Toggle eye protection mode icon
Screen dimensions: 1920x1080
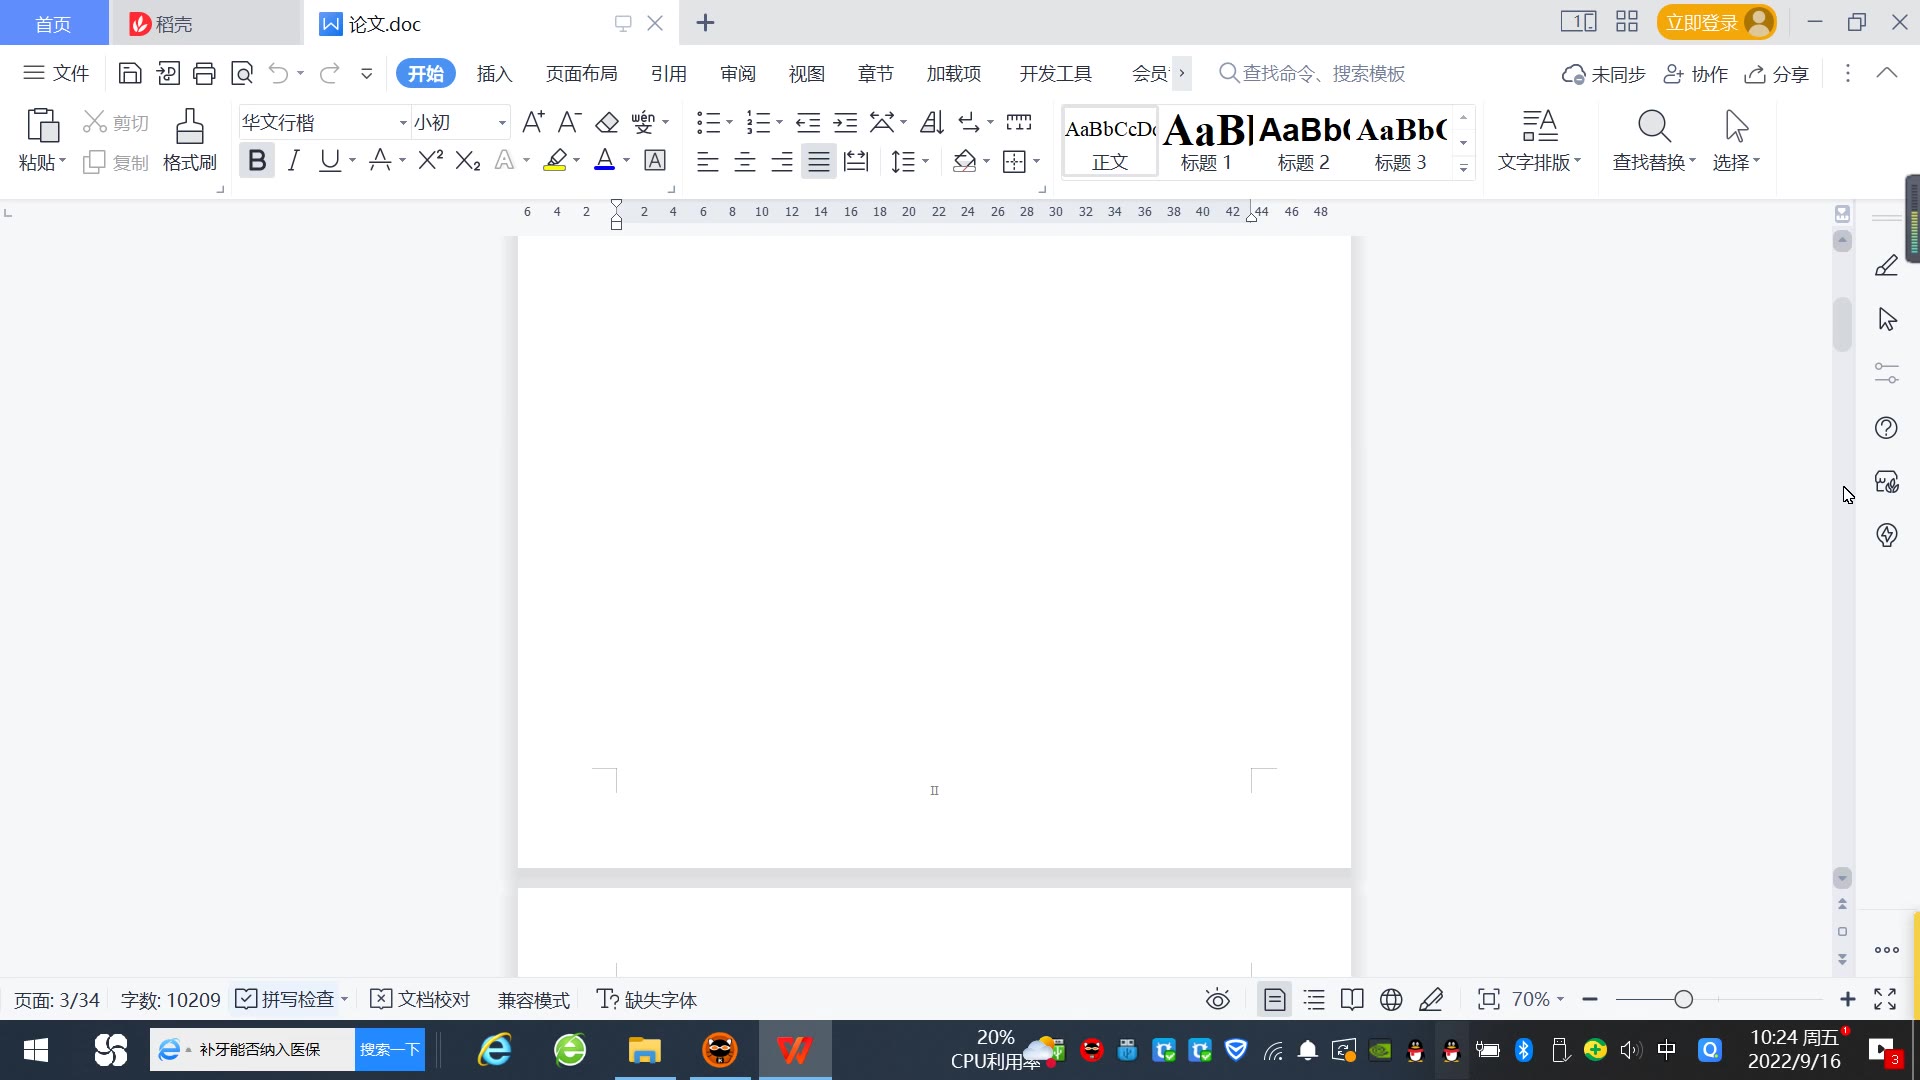click(1217, 999)
